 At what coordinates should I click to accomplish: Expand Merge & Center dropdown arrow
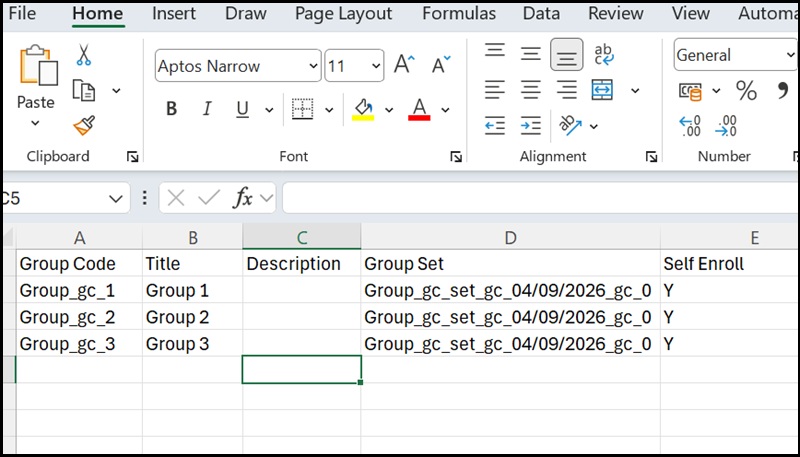click(x=635, y=91)
